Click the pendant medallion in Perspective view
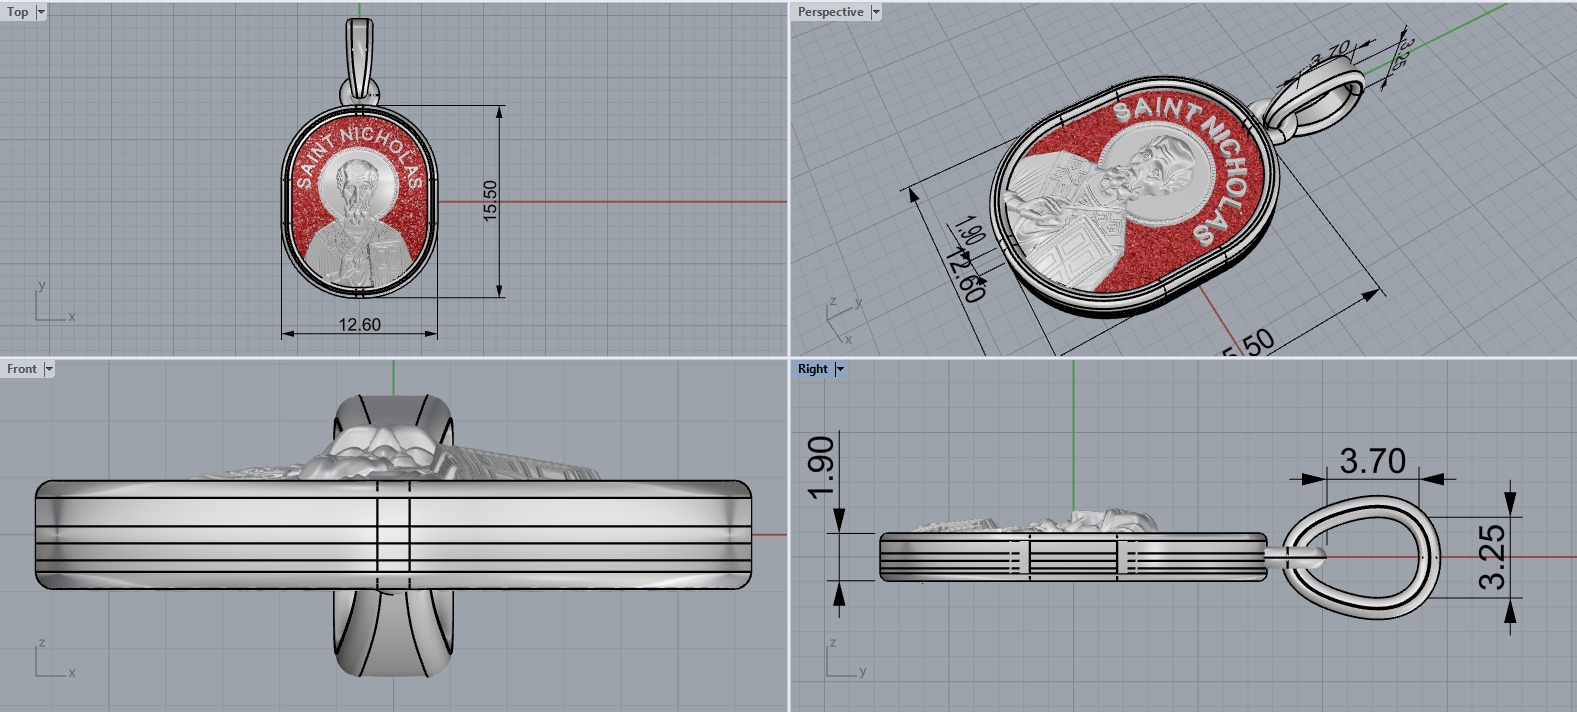1577x712 pixels. tap(1137, 198)
